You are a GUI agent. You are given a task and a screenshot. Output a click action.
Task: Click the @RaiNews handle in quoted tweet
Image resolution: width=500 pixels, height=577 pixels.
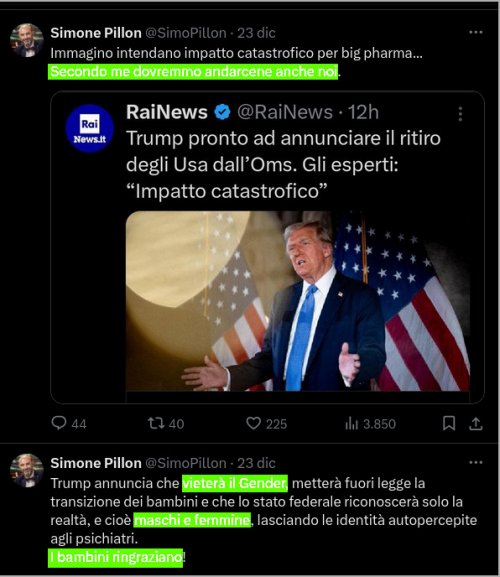(x=285, y=112)
